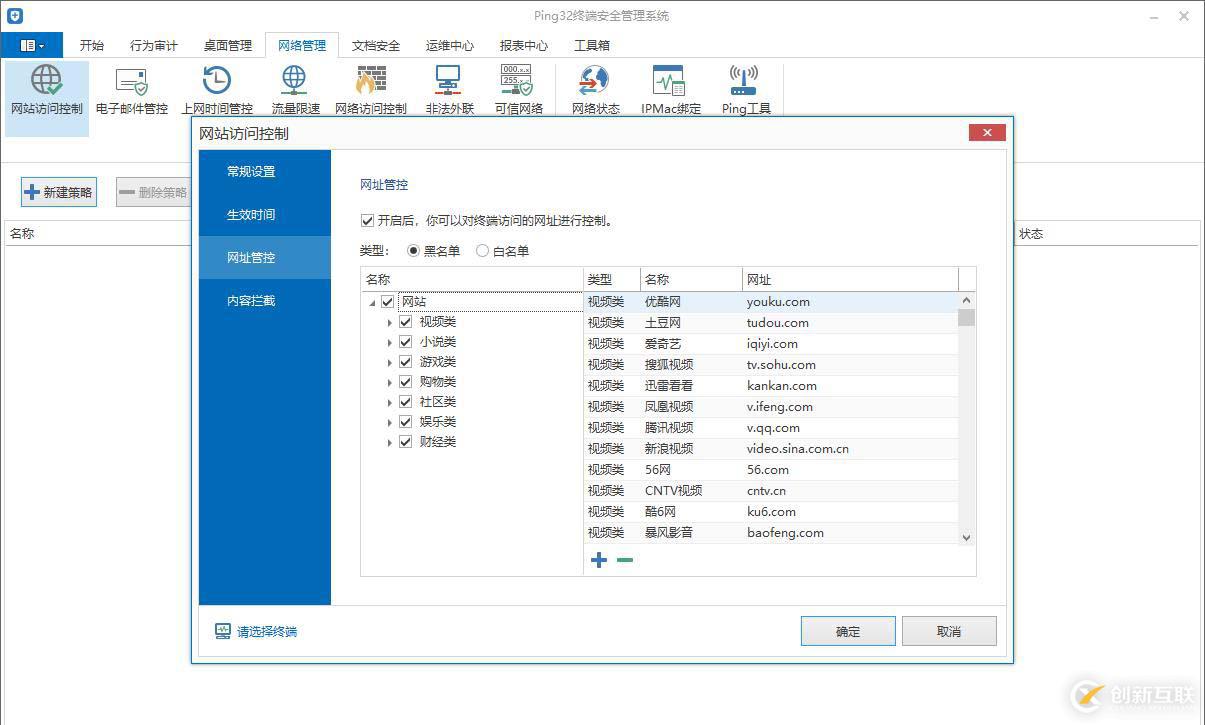This screenshot has height=725, width=1205.
Task: Open the 非法外联 tool
Action: [449, 91]
